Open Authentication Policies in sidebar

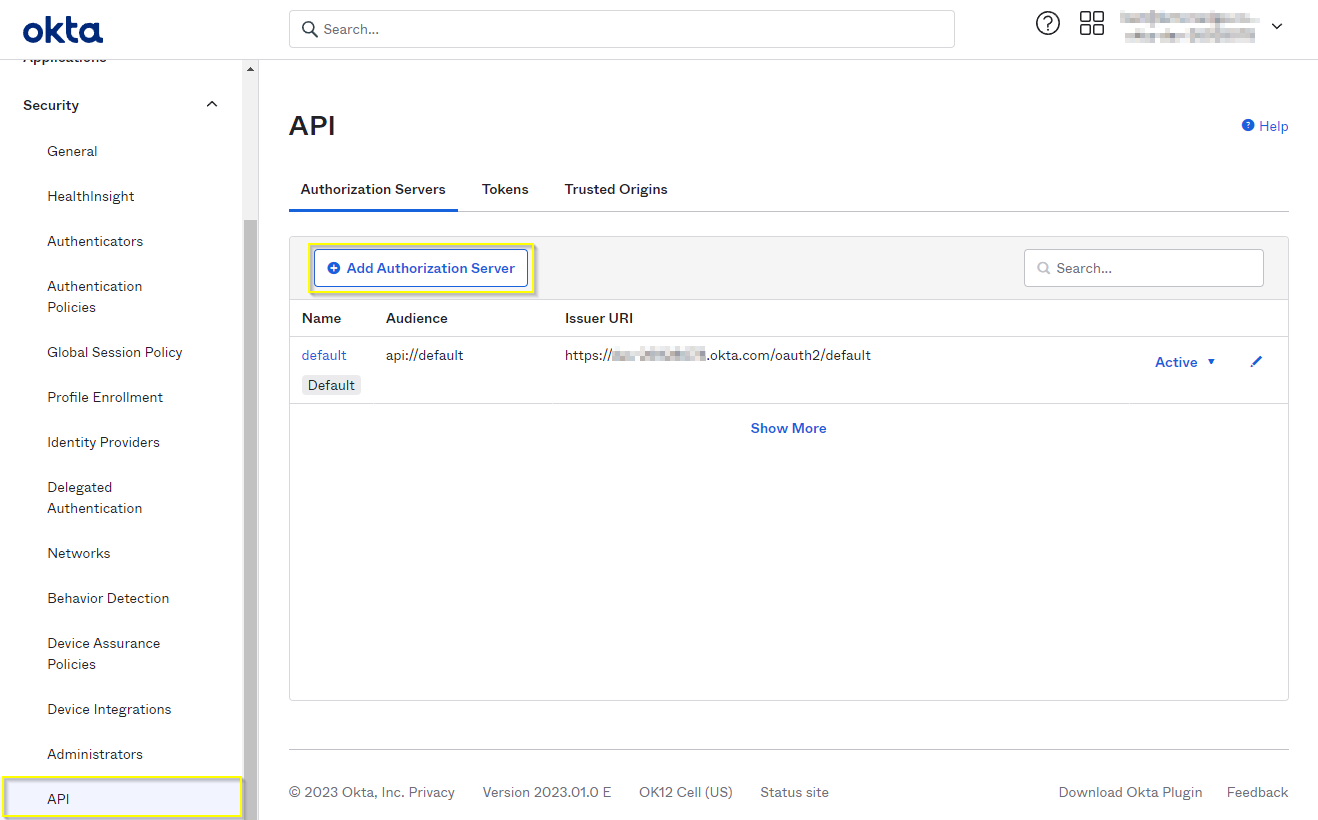(95, 297)
